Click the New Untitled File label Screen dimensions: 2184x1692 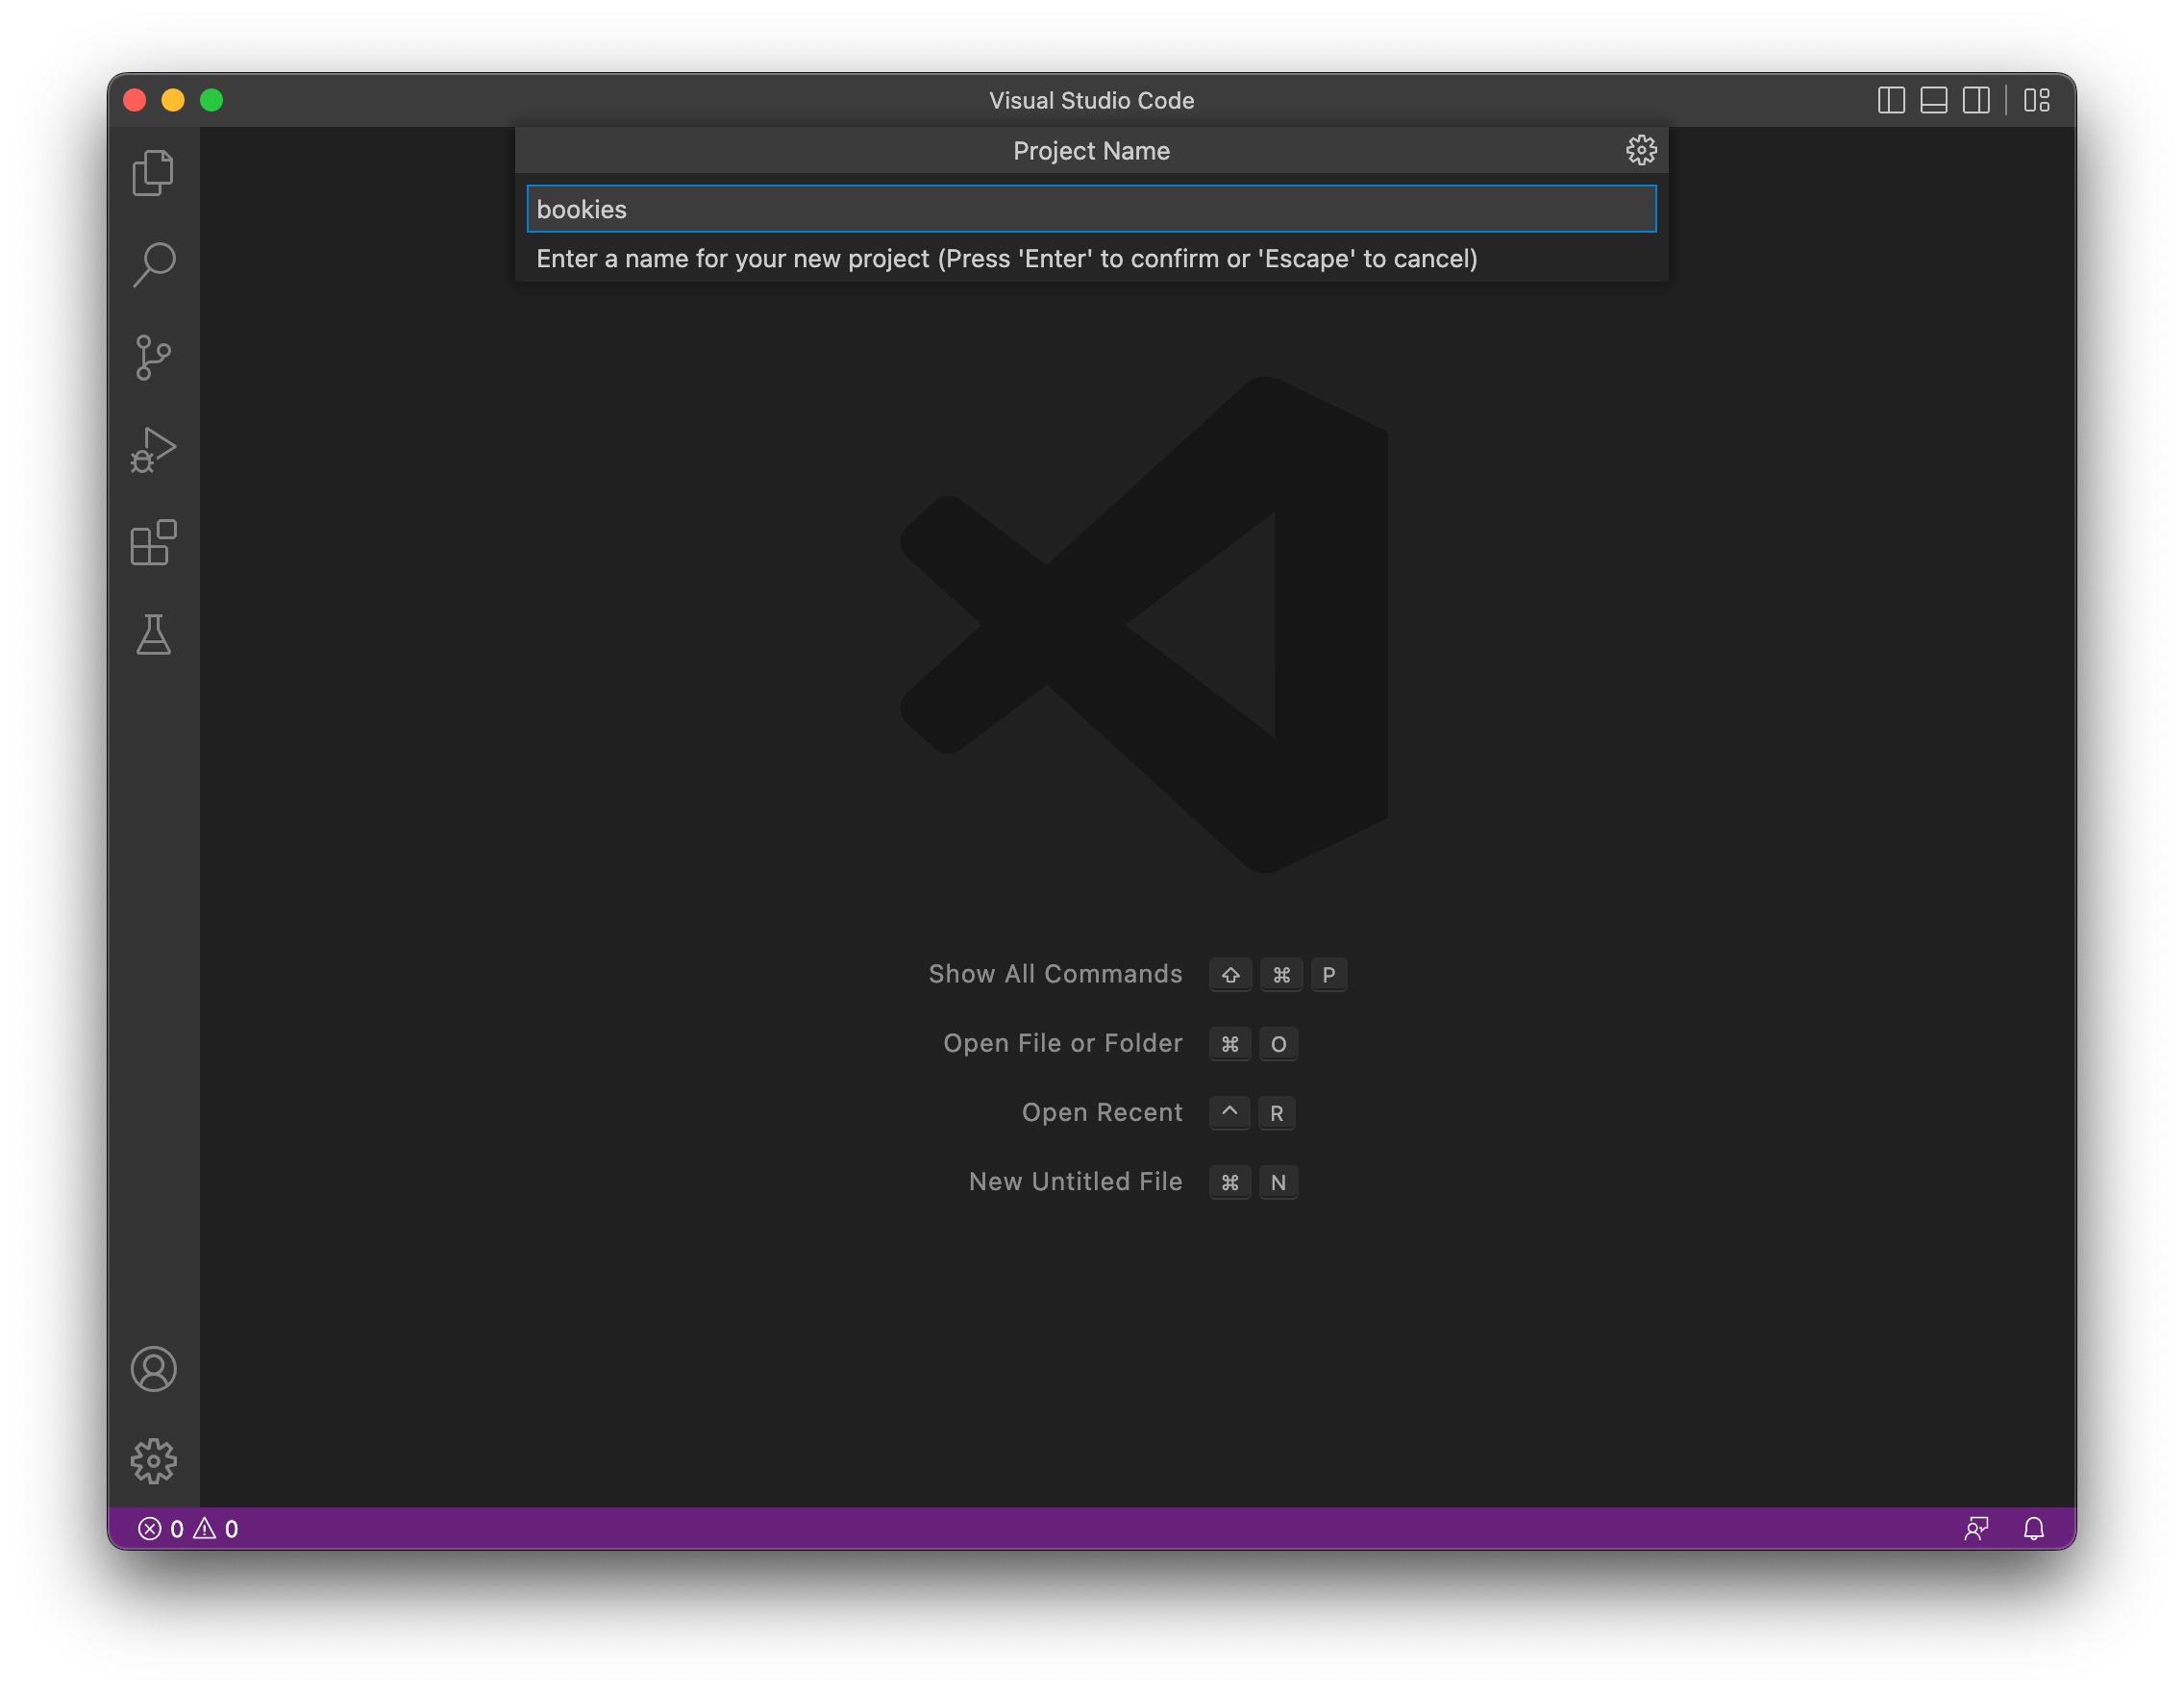pyautogui.click(x=1075, y=1181)
